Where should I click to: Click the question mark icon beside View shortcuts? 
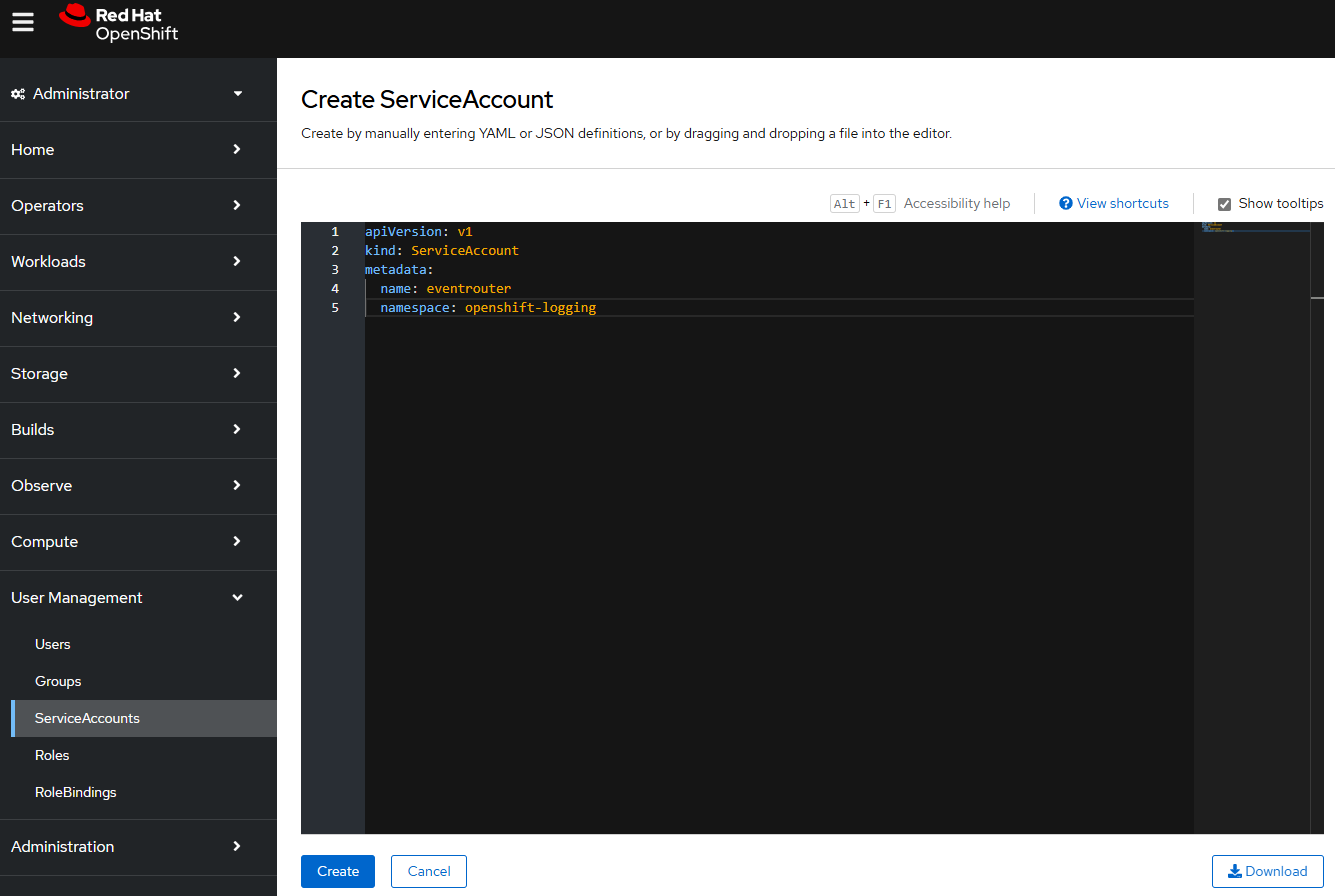click(1066, 203)
